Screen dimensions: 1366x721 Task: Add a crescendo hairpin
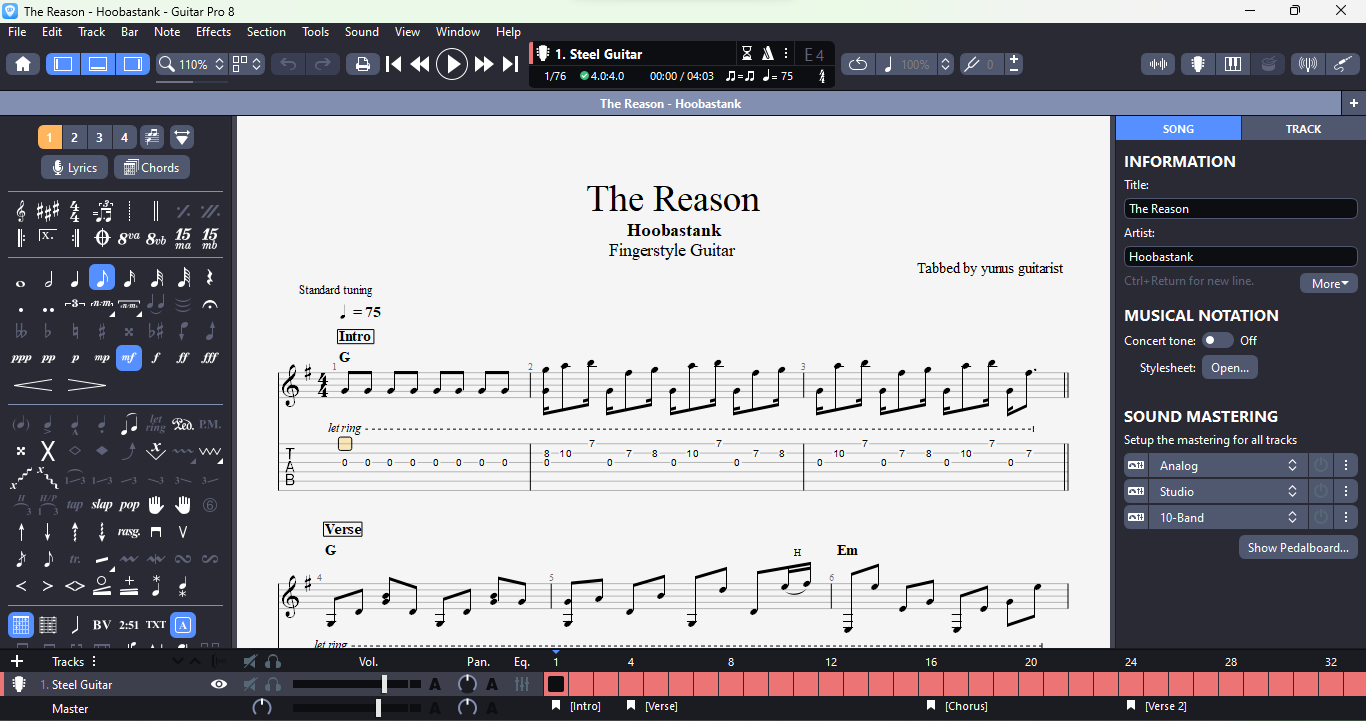point(33,385)
